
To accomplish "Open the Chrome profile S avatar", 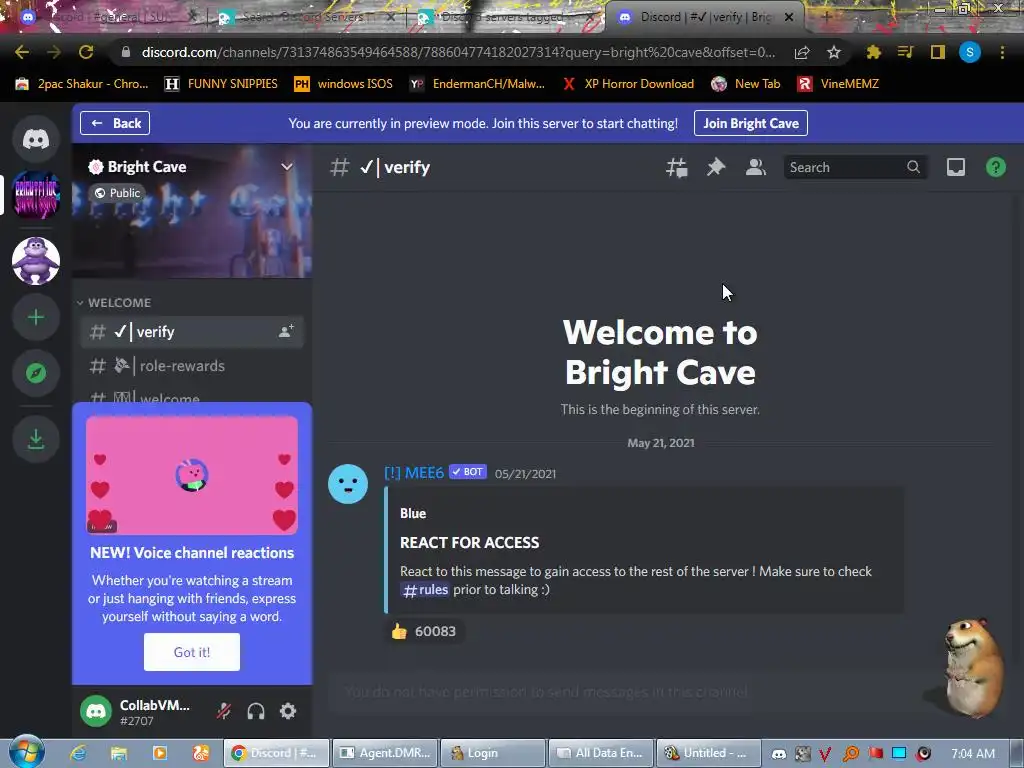I will (x=970, y=52).
